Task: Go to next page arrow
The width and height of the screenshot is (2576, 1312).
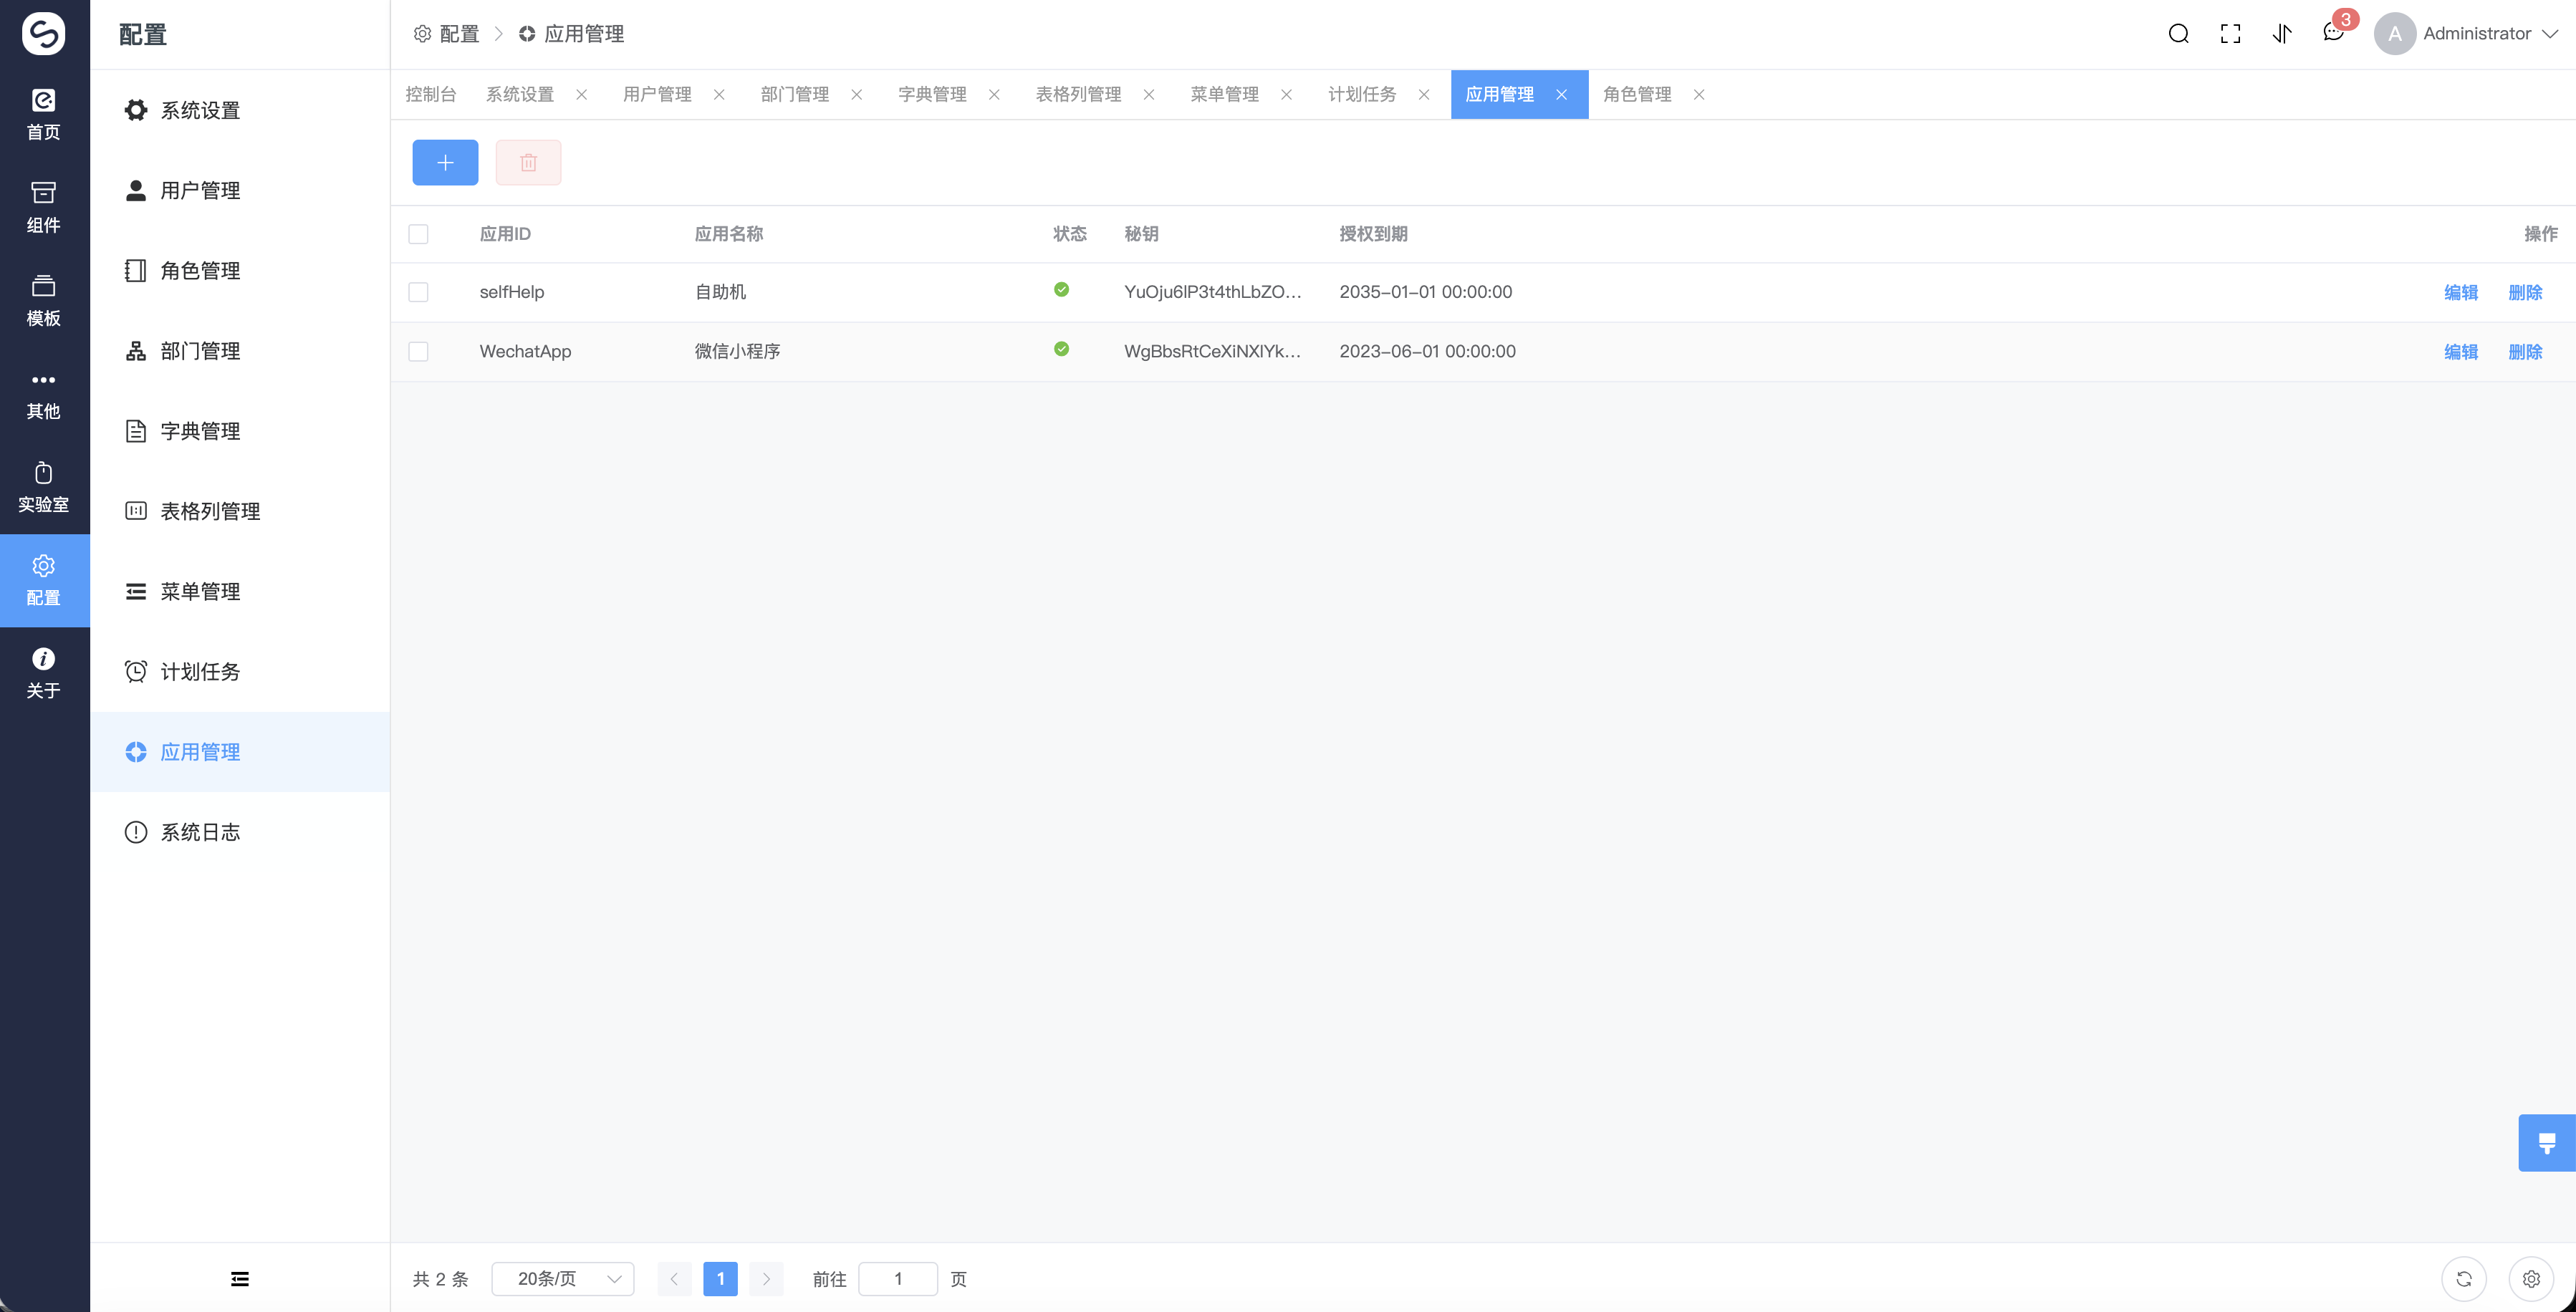Action: coord(766,1279)
